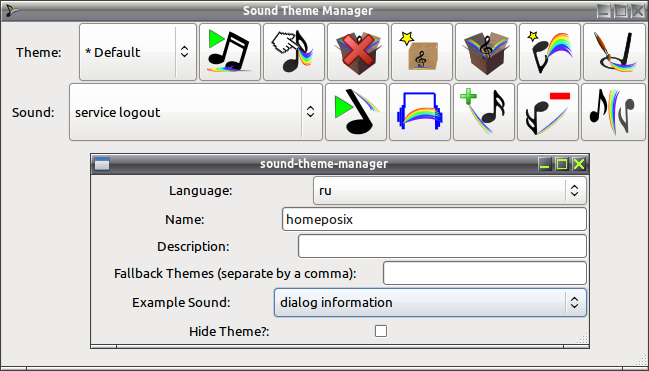Close the sound-theme-manager dialog with green X

pos(579,164)
